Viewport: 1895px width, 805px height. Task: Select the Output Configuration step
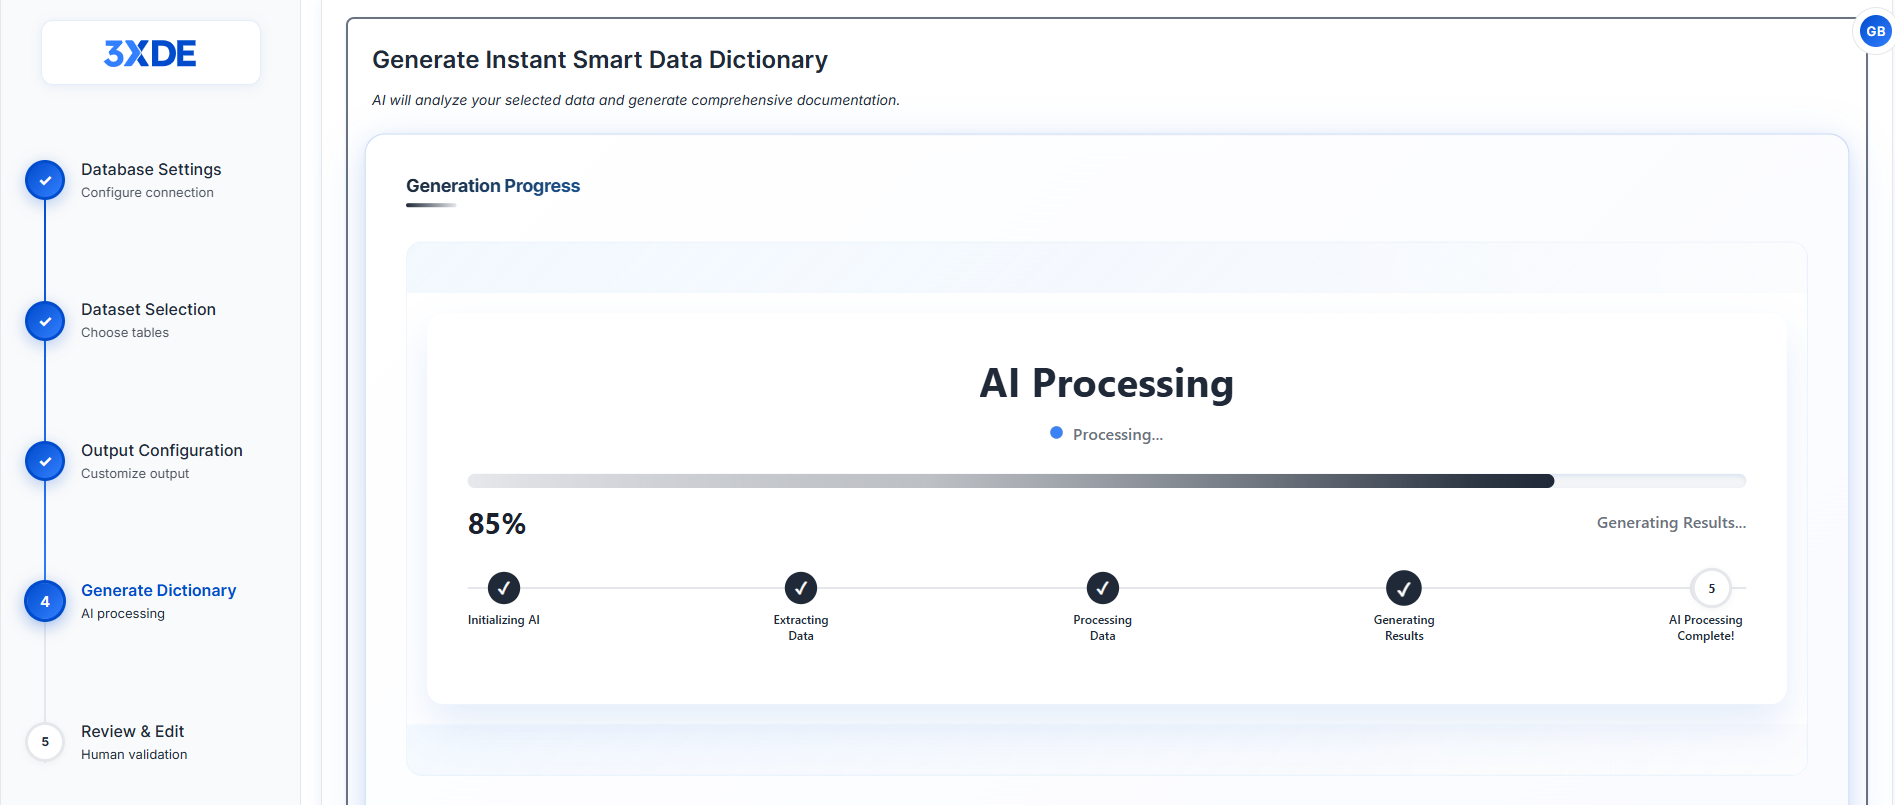[162, 461]
